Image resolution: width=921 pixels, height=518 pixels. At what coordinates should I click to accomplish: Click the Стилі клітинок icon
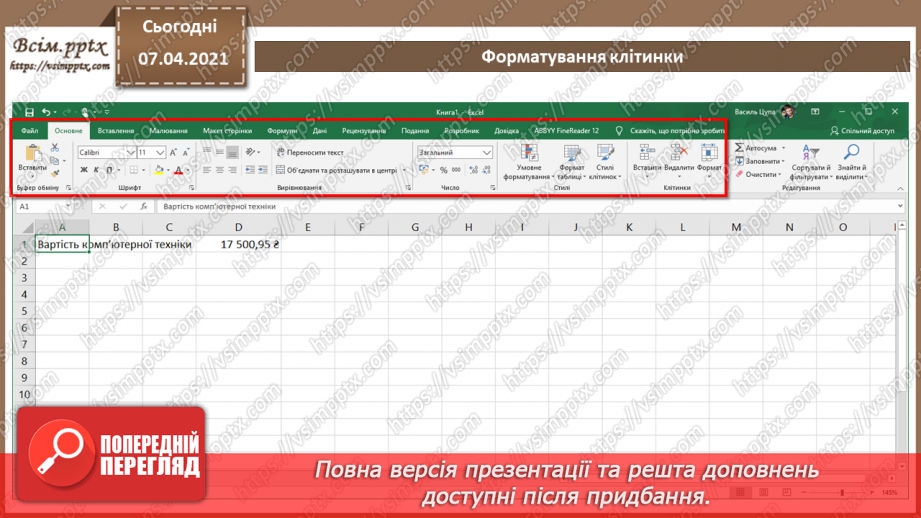tap(605, 153)
